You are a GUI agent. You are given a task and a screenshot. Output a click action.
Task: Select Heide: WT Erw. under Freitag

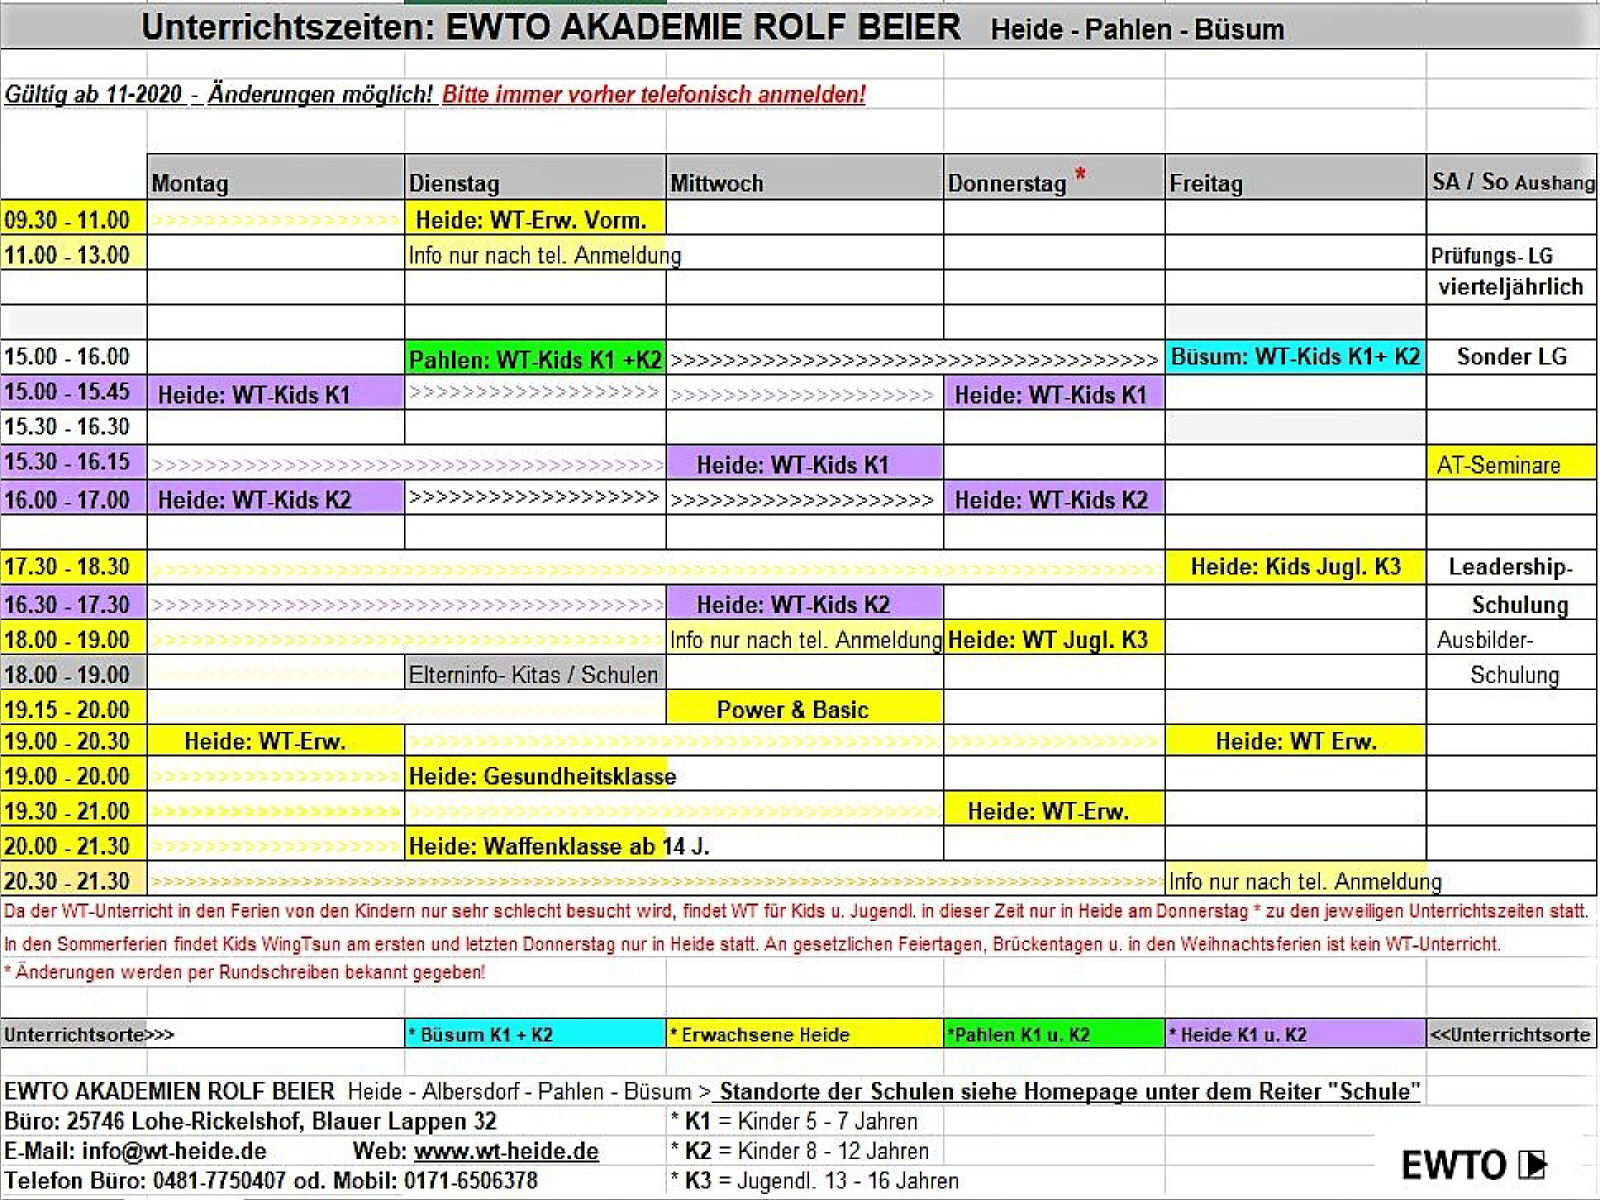tap(1296, 741)
